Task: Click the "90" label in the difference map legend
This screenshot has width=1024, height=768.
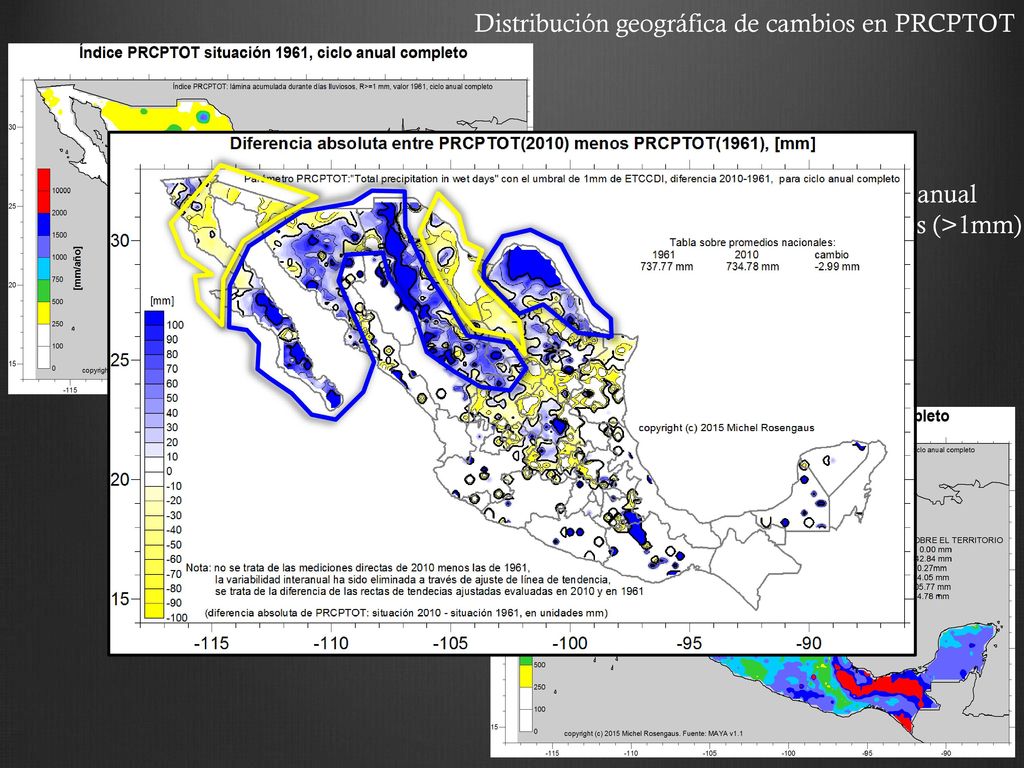Action: [172, 340]
